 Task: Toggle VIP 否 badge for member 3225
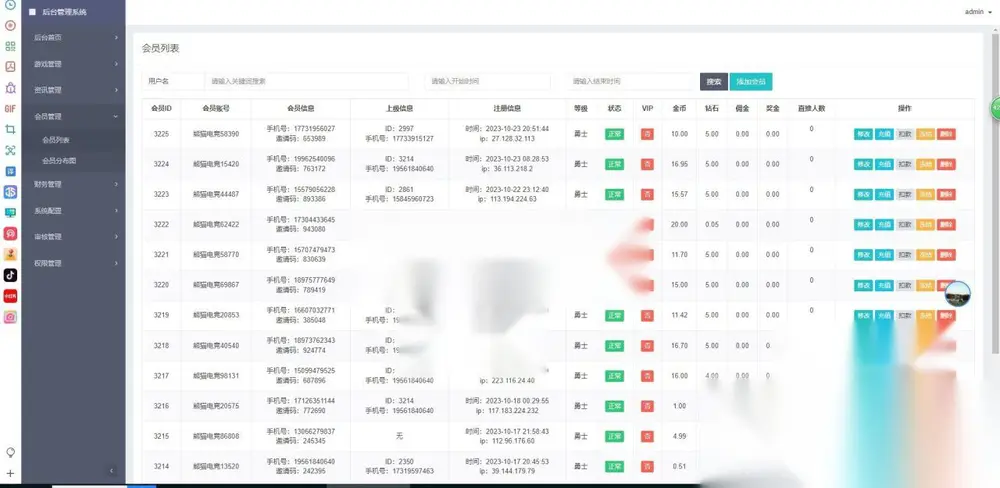coord(647,134)
